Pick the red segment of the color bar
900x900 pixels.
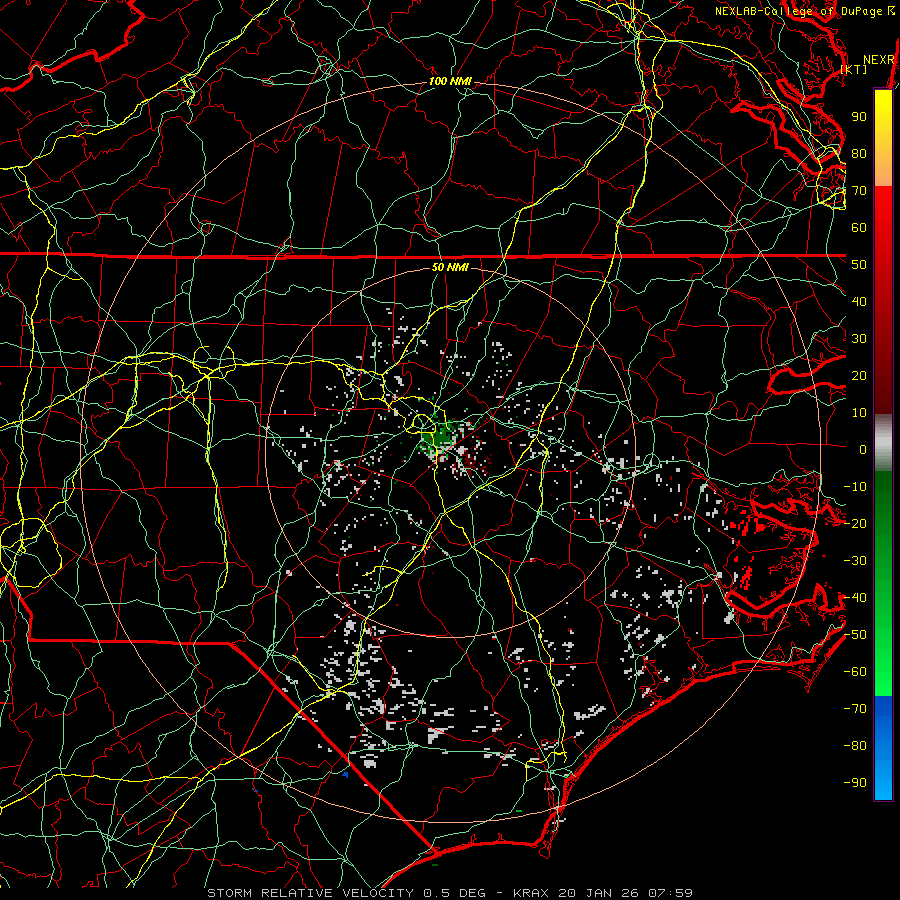pyautogui.click(x=883, y=300)
